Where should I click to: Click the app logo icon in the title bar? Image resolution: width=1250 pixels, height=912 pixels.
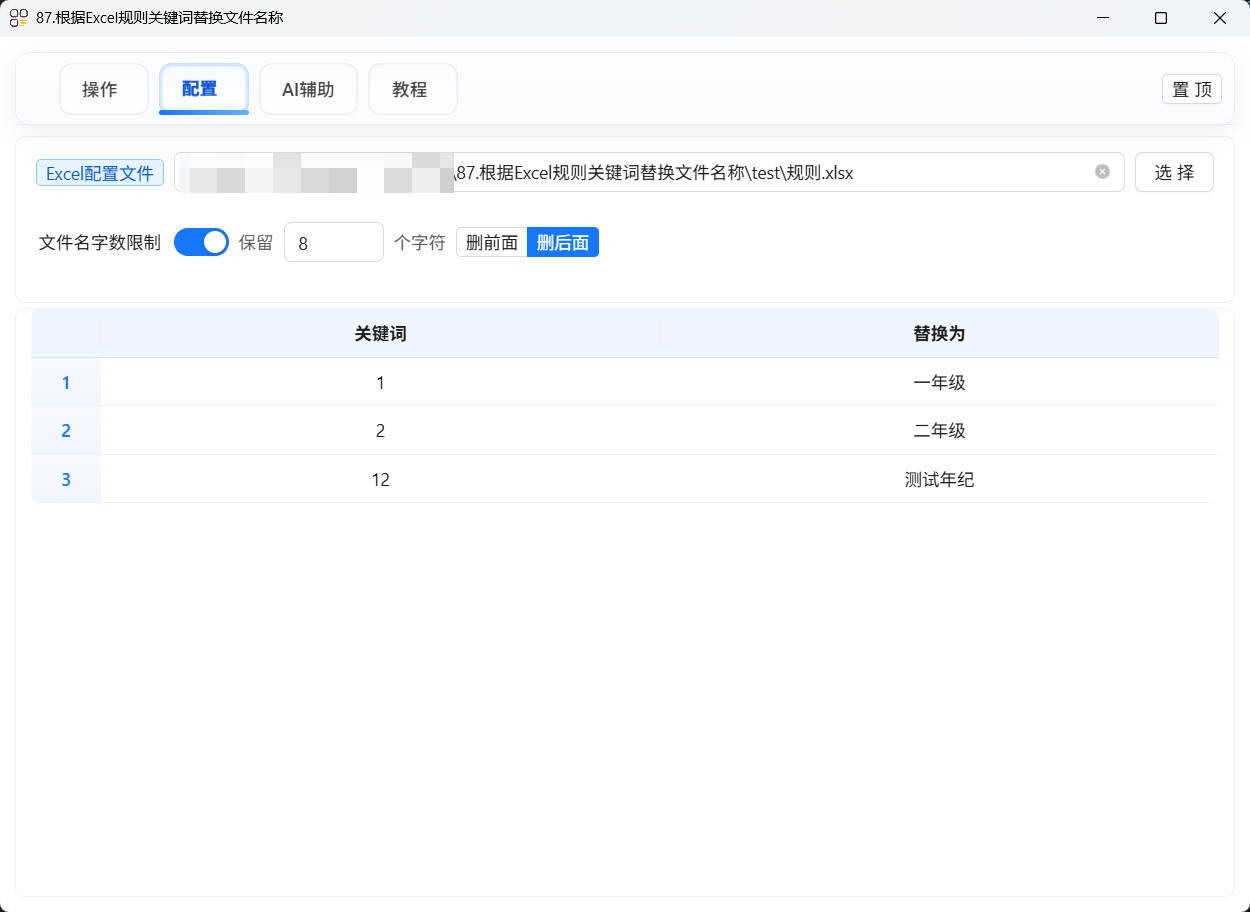pos(18,17)
